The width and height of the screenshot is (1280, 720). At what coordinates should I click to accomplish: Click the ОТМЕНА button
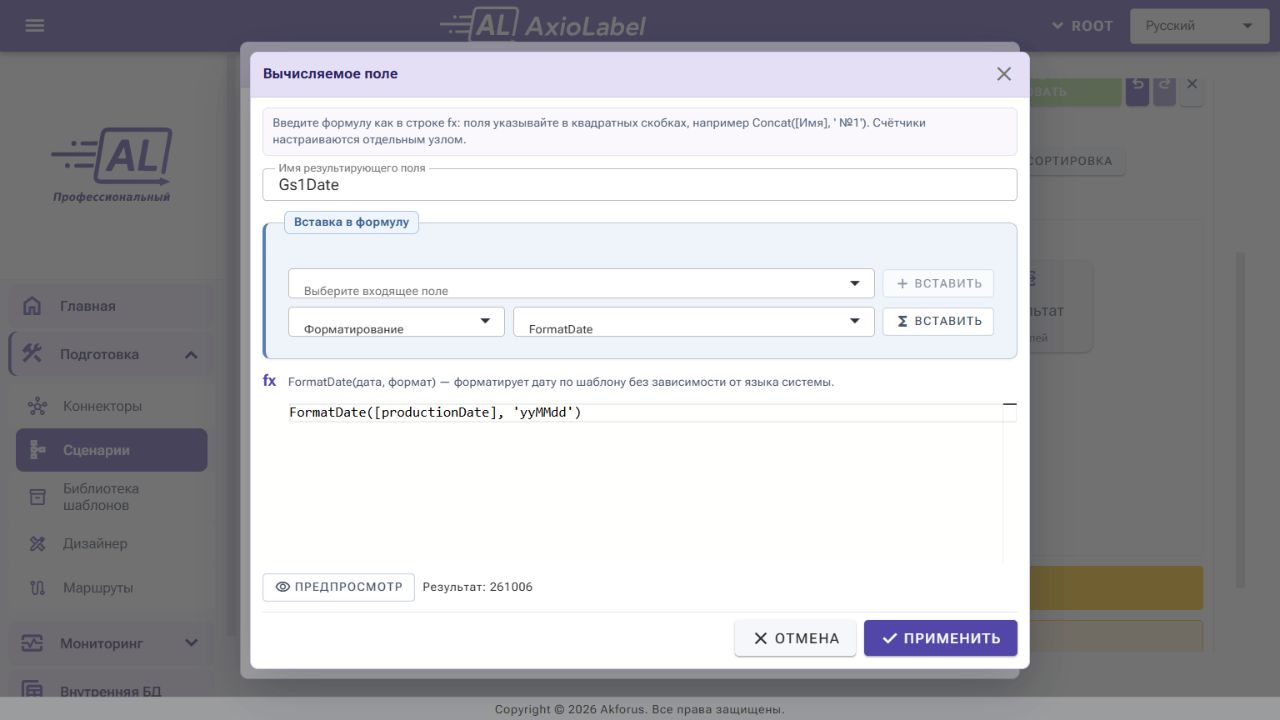pyautogui.click(x=795, y=638)
